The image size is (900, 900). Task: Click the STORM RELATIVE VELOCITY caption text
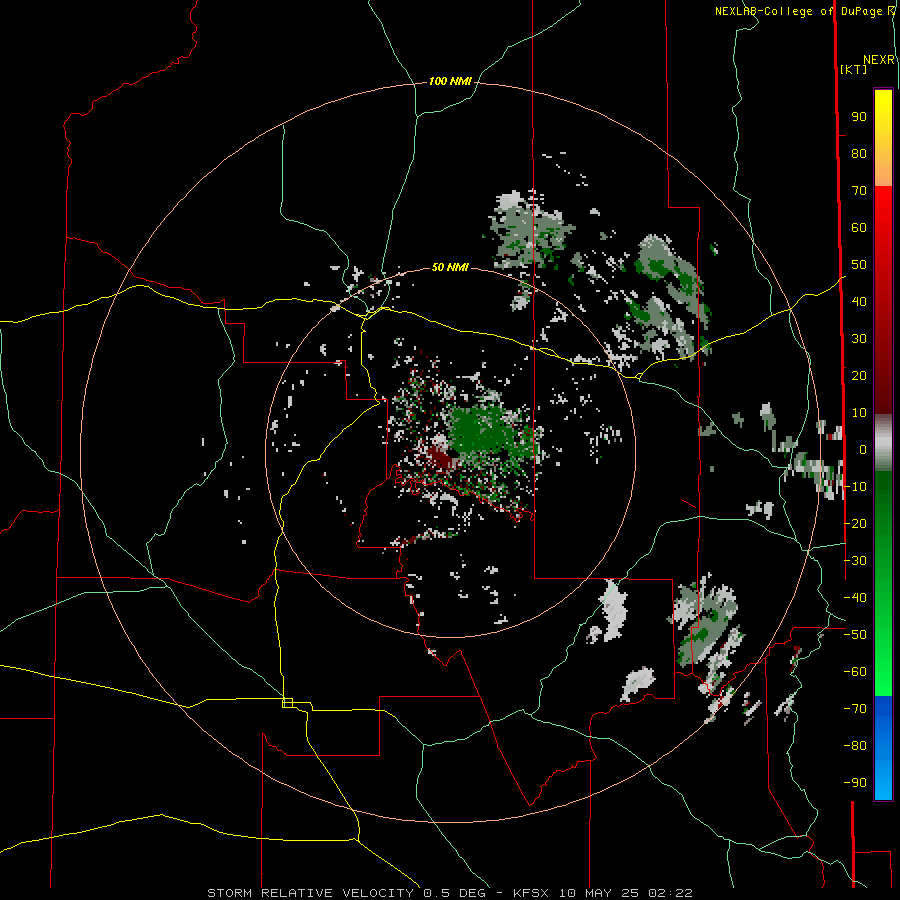click(311, 893)
